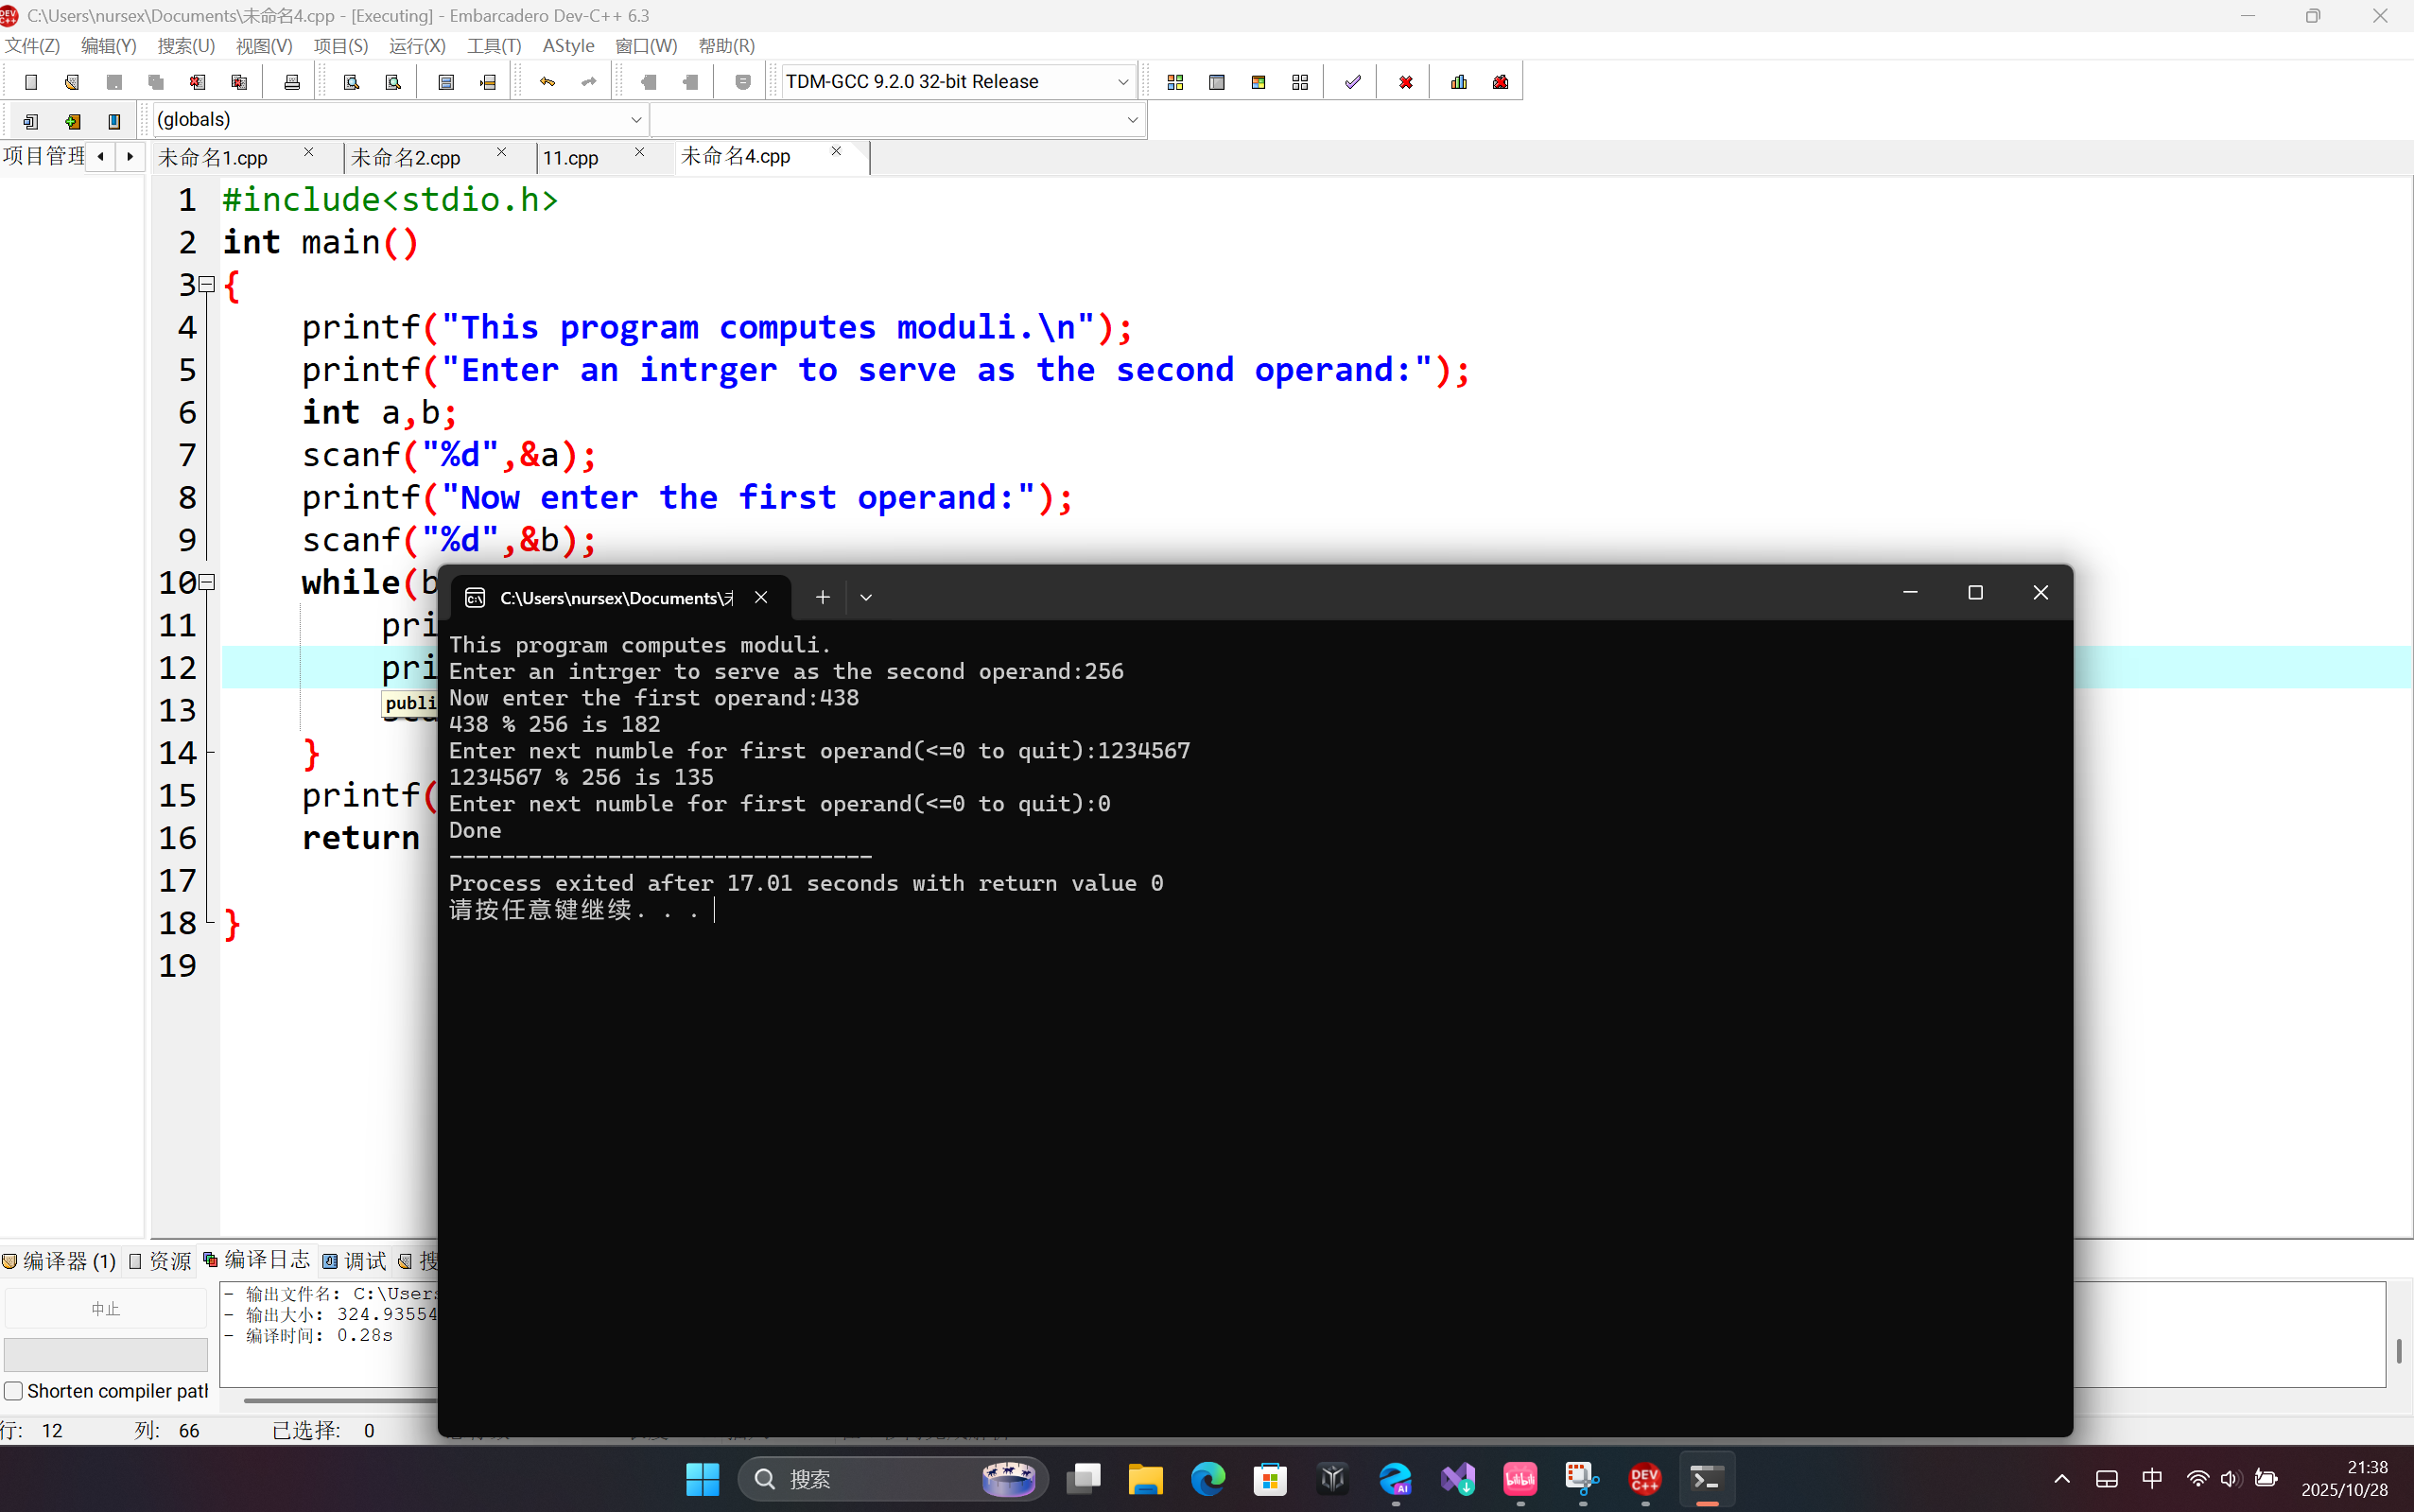This screenshot has width=2414, height=1512.
Task: Click the New file toolbar icon
Action: (31, 82)
